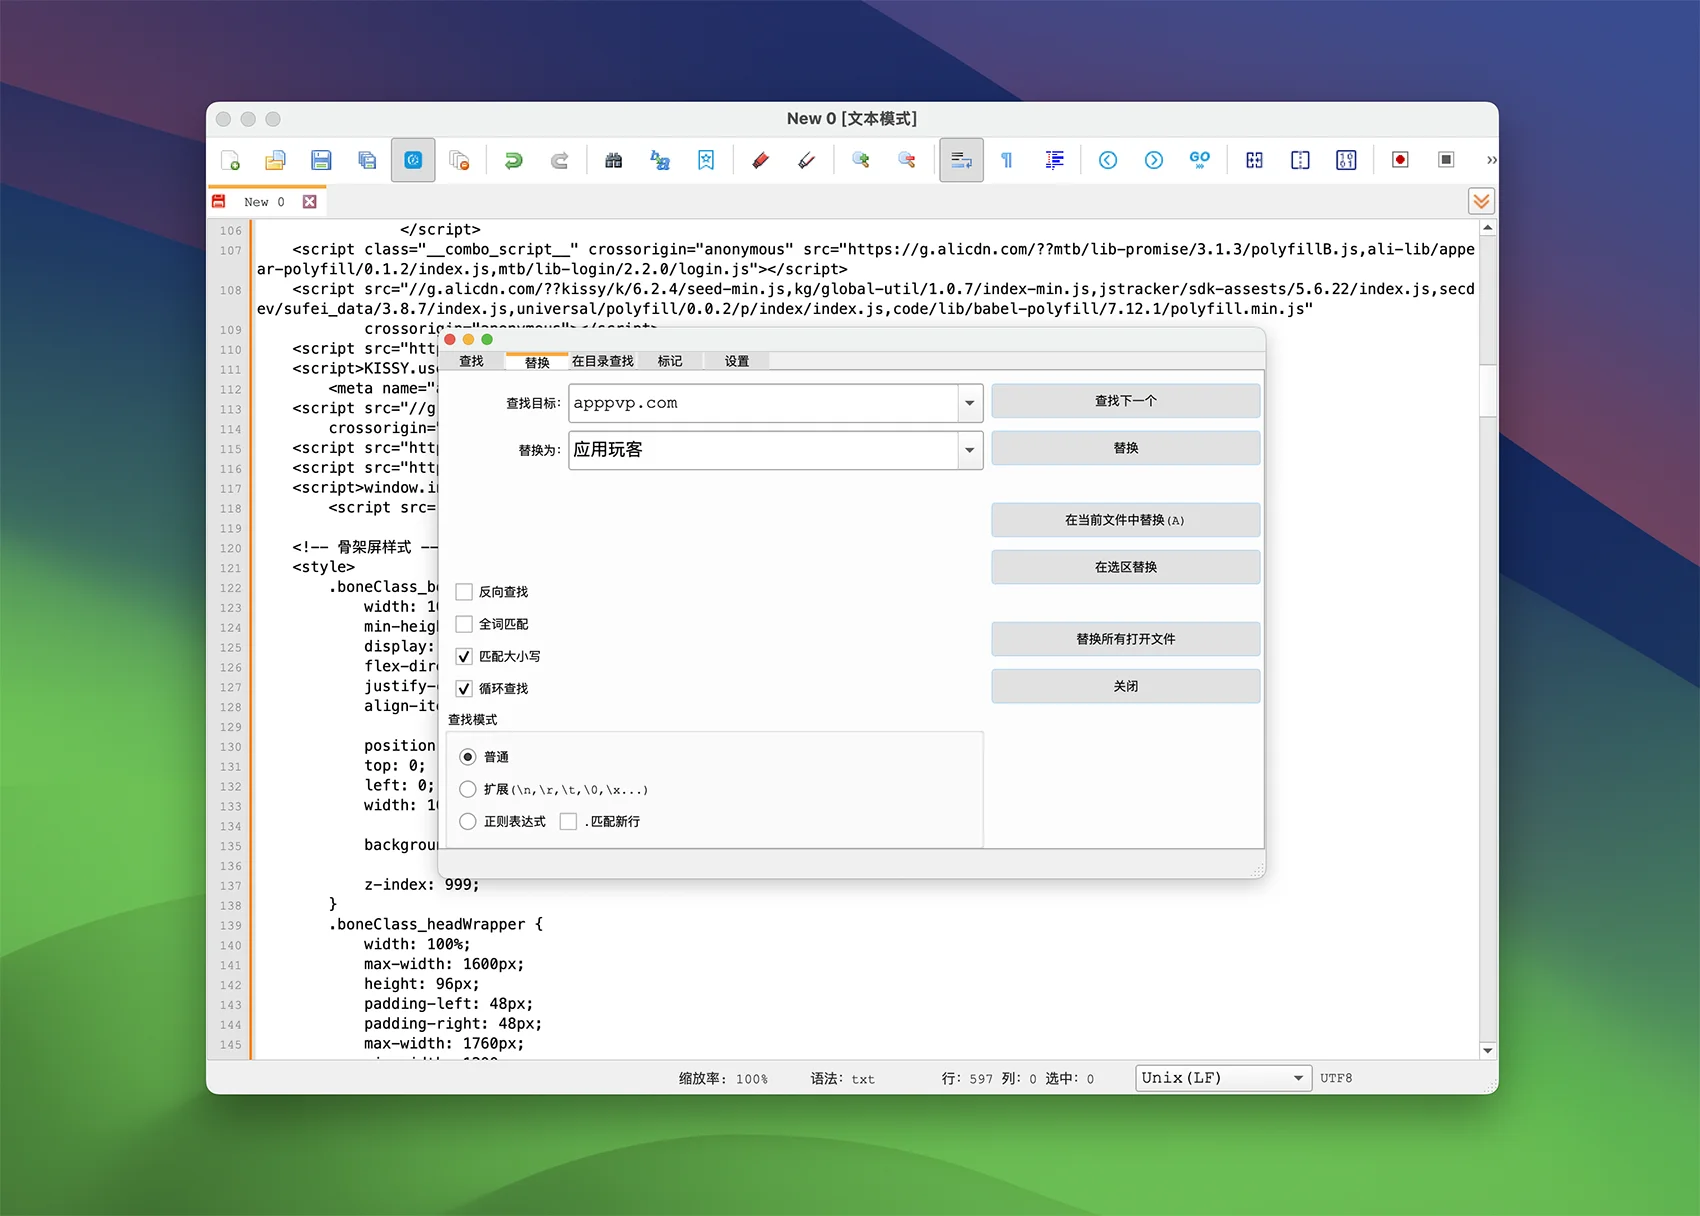Close the replace dialog via red dot

tap(450, 340)
